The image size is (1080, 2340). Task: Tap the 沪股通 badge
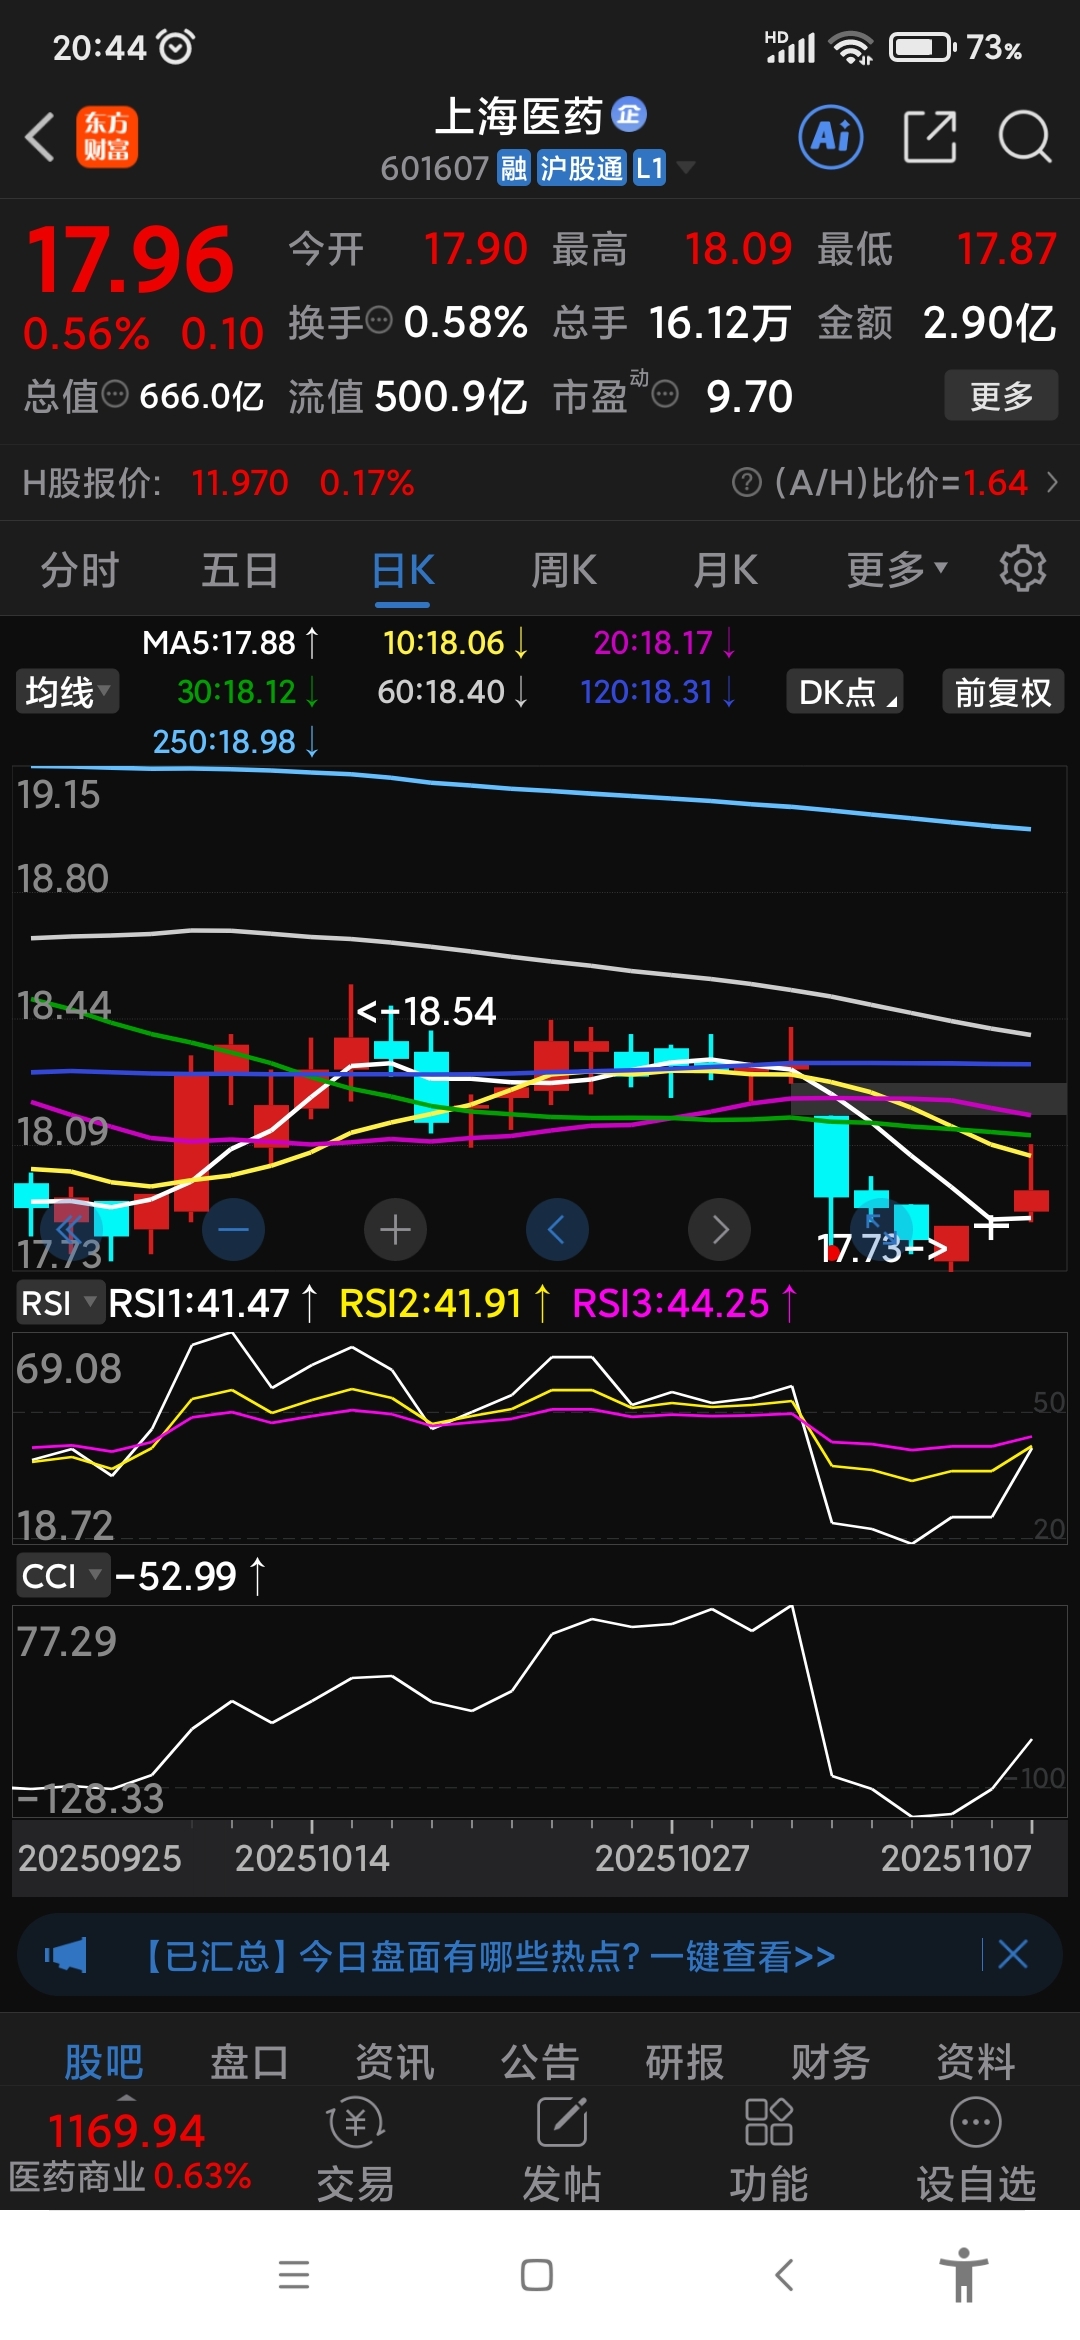point(581,167)
